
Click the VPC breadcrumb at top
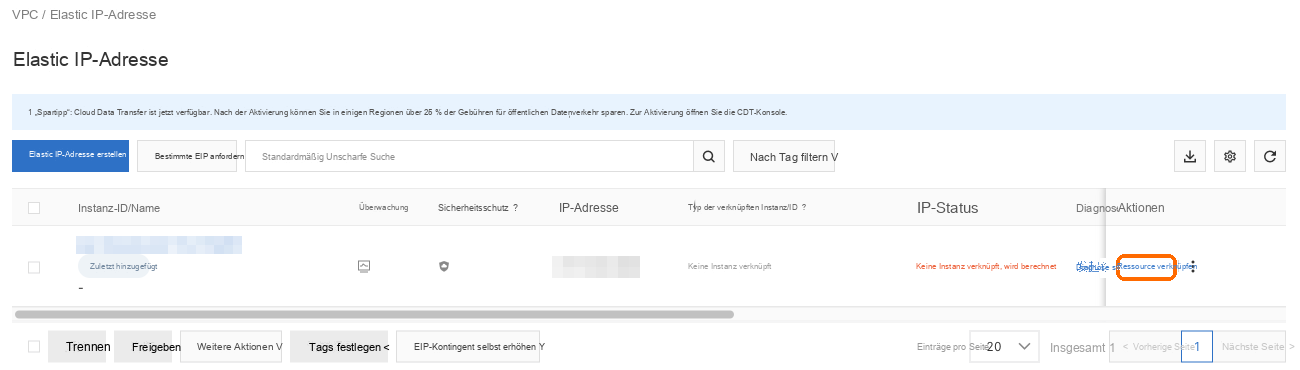click(x=26, y=15)
